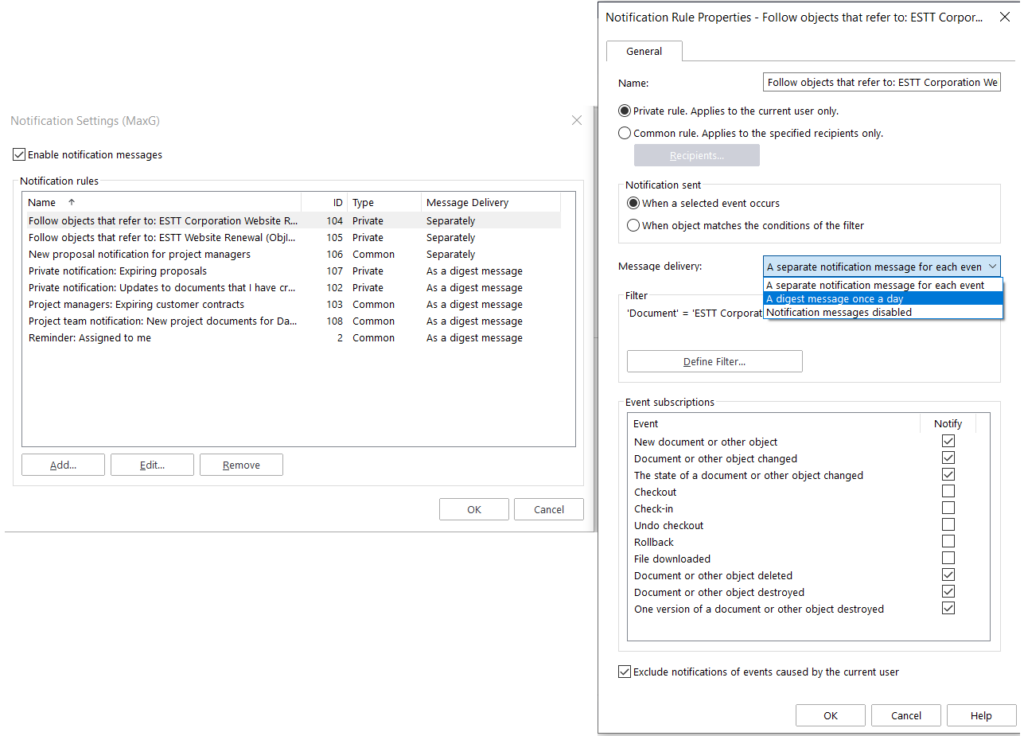
Task: Click the rule Name input field
Action: pos(881,81)
